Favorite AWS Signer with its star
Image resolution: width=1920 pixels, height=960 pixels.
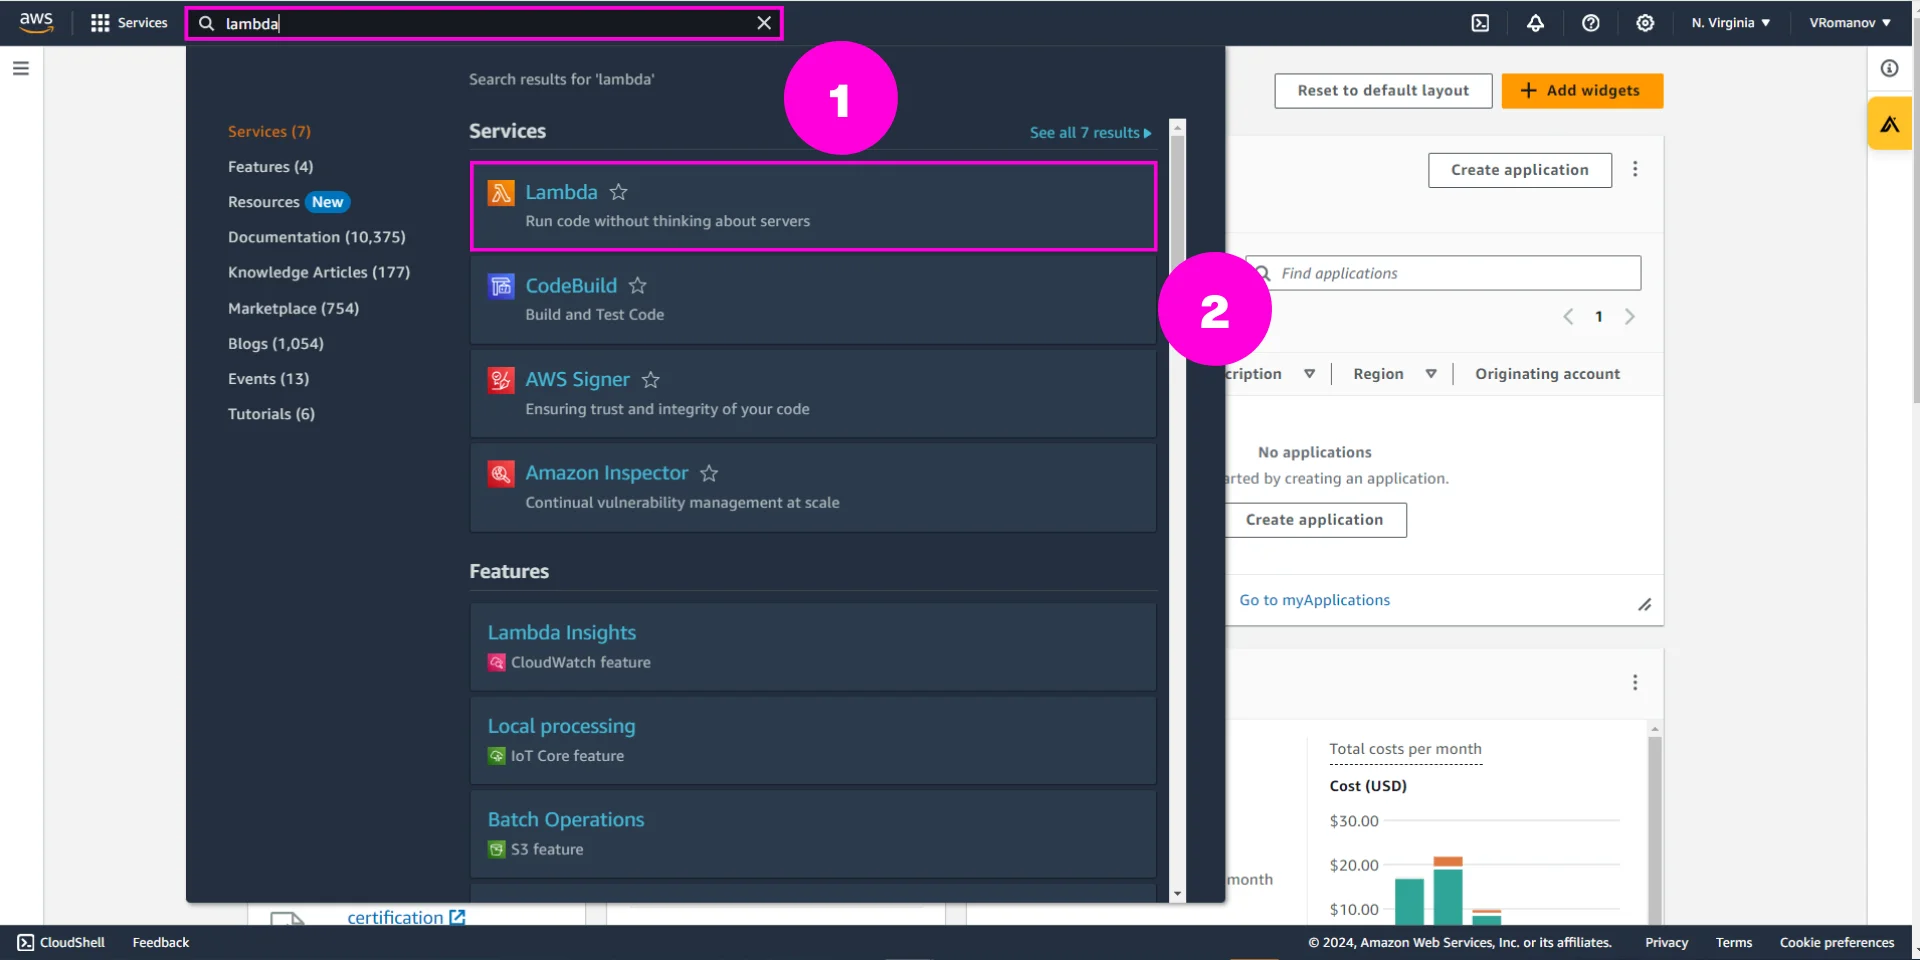(651, 379)
